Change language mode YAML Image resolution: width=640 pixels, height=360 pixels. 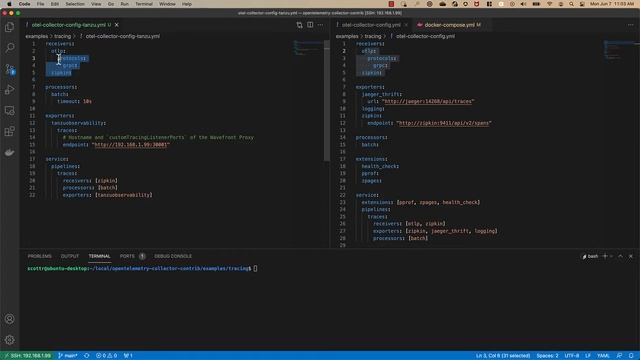(603, 356)
